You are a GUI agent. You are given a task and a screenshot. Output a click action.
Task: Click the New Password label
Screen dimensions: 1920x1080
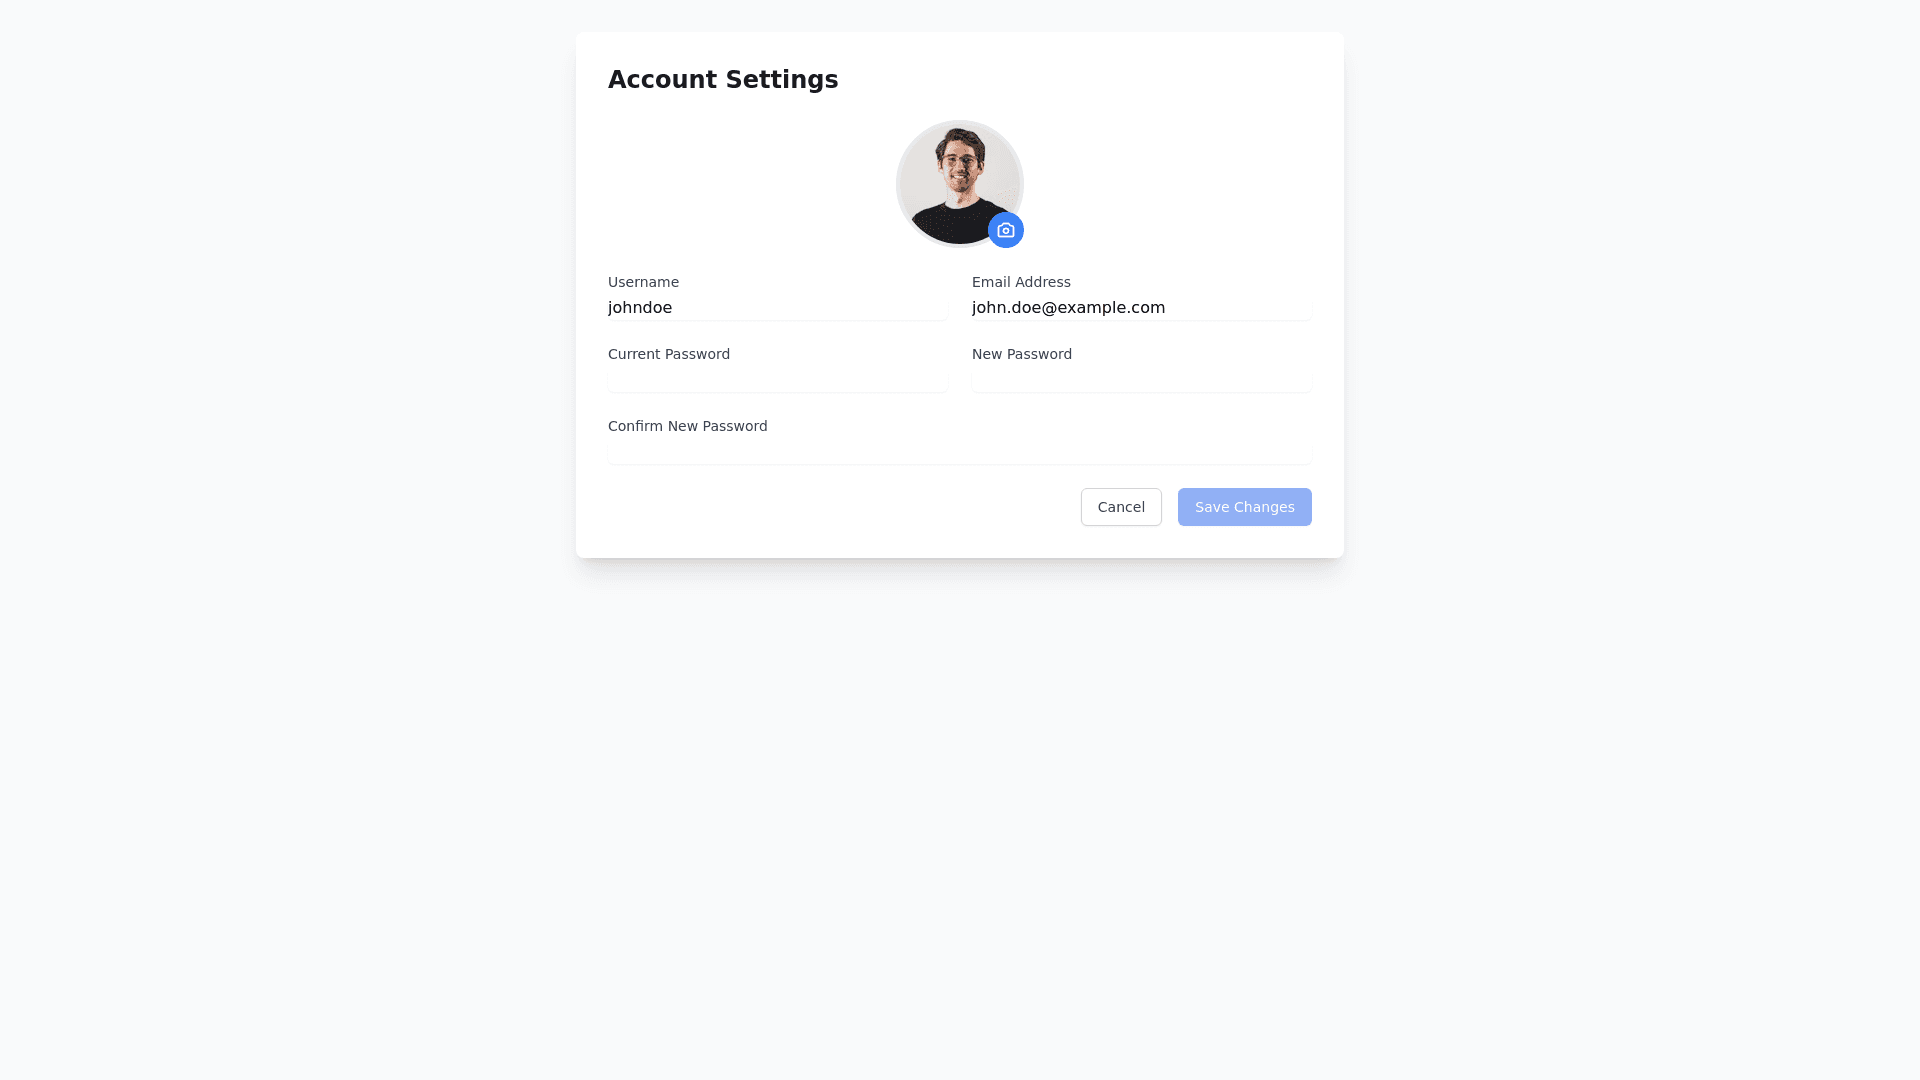pyautogui.click(x=1022, y=354)
